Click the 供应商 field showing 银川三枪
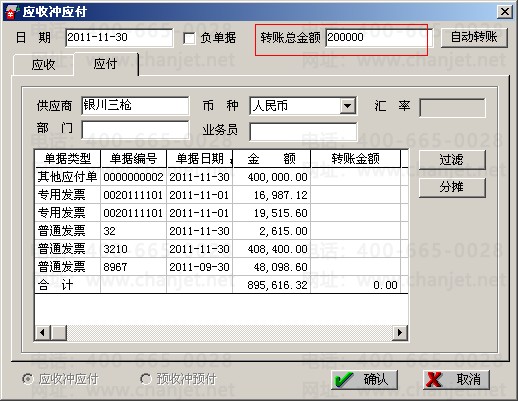 (x=135, y=106)
